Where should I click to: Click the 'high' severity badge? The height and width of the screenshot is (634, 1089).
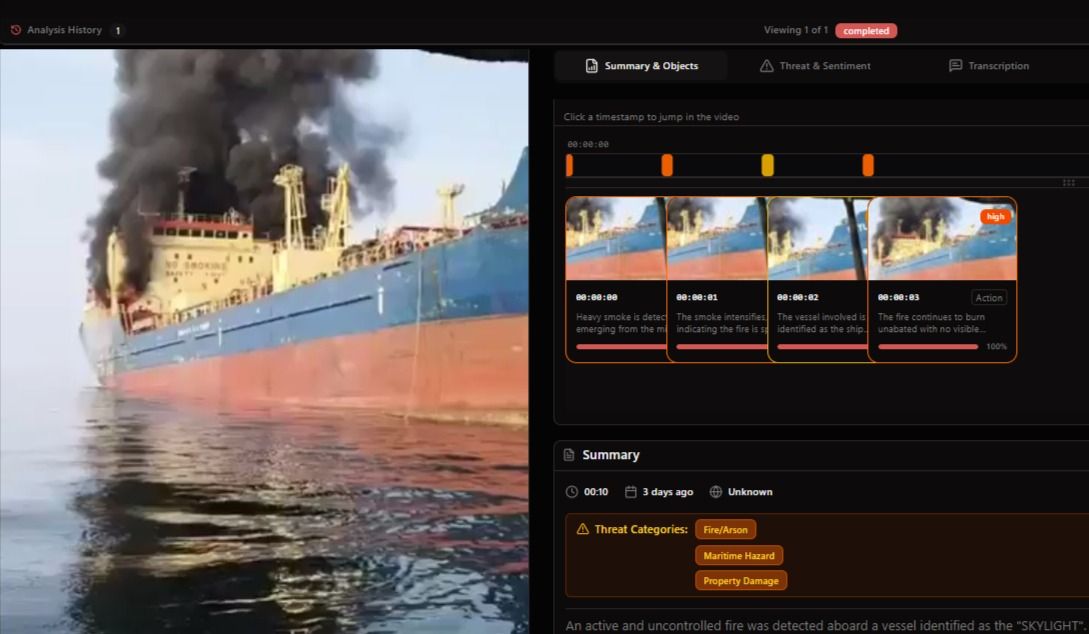click(x=993, y=214)
